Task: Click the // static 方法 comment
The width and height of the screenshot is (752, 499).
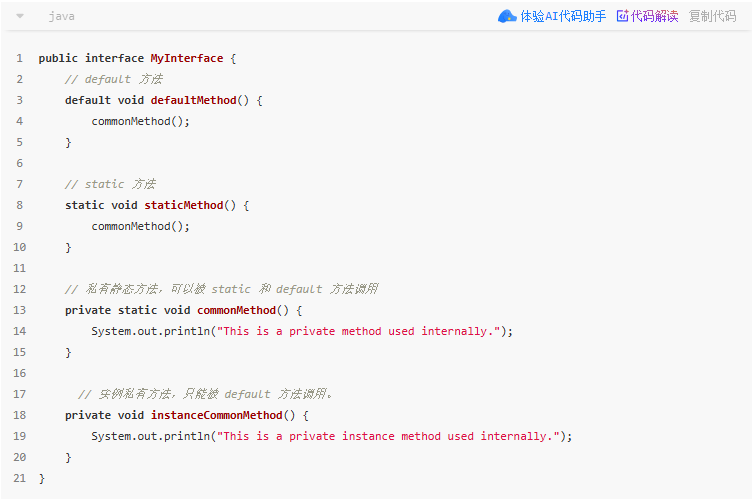Action: tap(110, 184)
